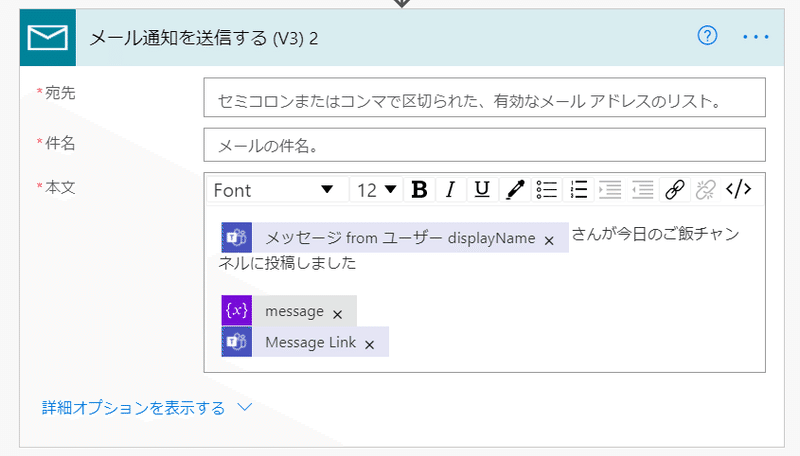Click the 宛先 recipients input field
This screenshot has height=456, width=800.
[x=484, y=97]
